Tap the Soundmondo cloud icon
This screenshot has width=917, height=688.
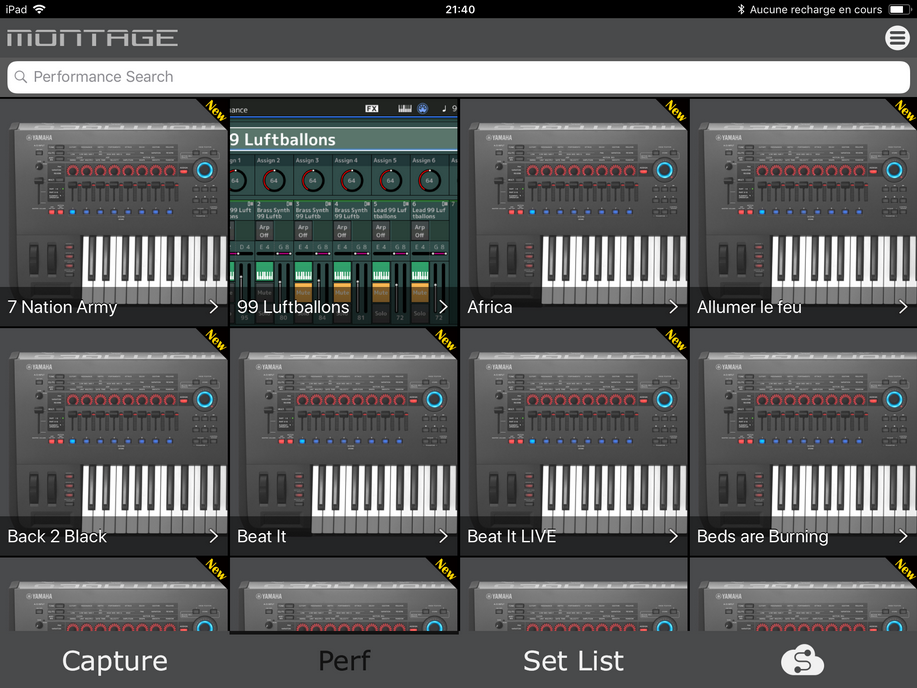tap(802, 661)
